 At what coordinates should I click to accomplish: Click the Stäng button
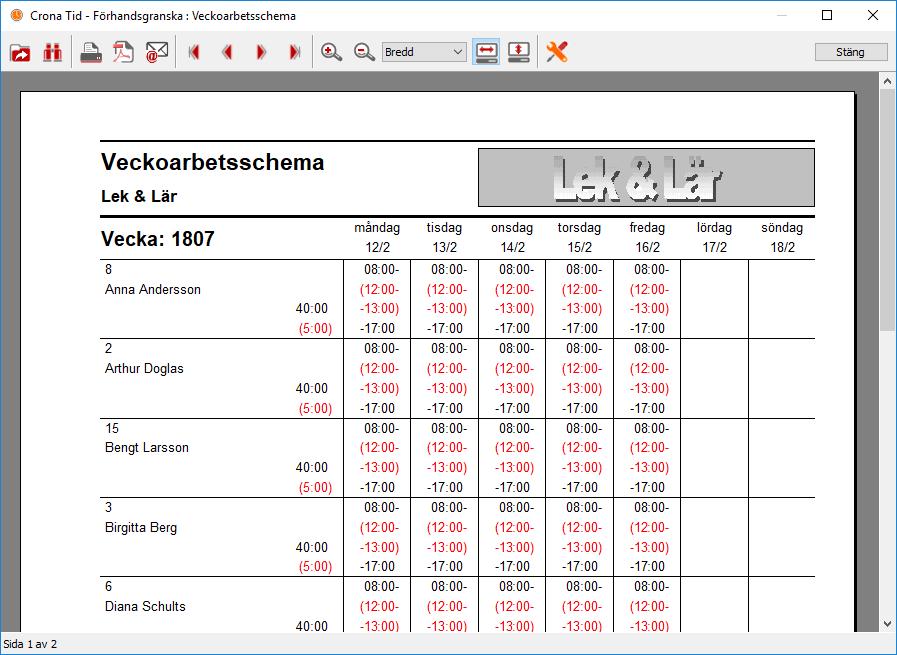pos(851,52)
